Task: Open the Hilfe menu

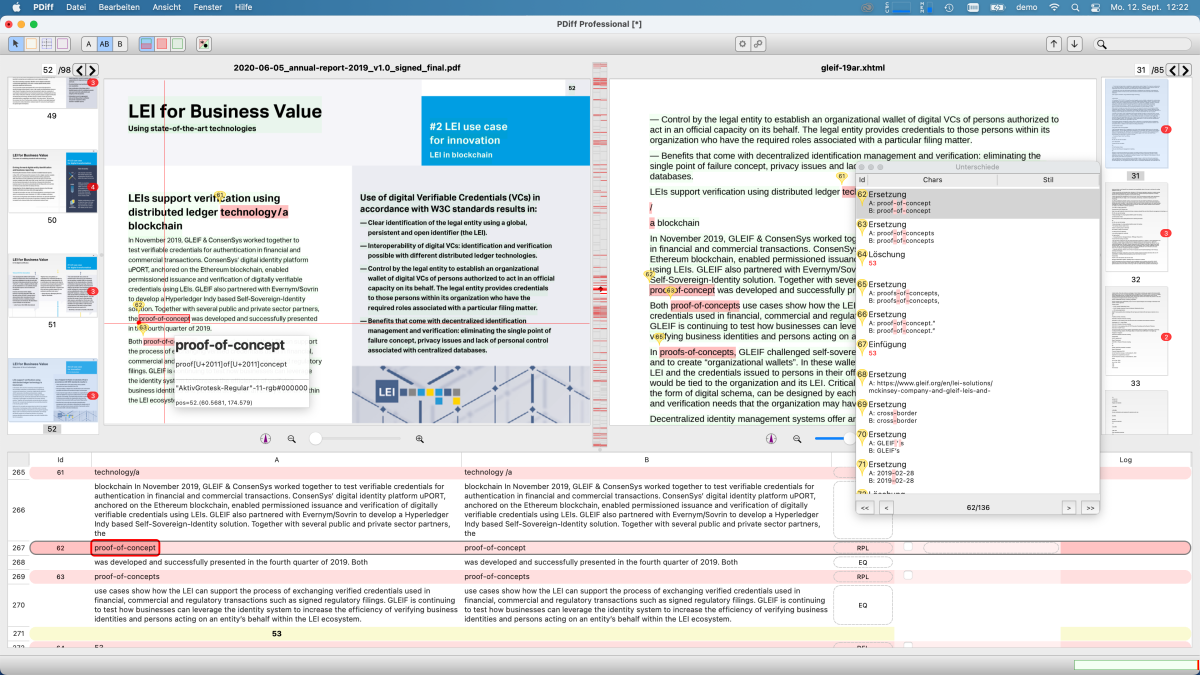Action: point(243,7)
